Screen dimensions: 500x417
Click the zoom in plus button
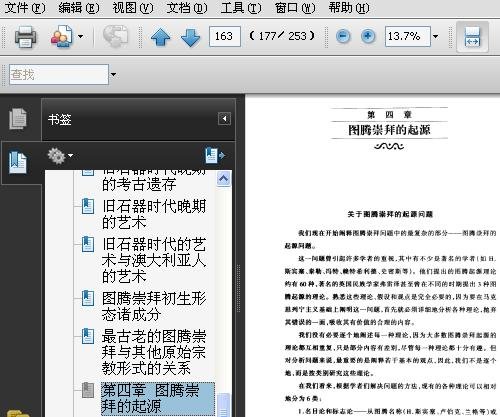click(x=368, y=36)
